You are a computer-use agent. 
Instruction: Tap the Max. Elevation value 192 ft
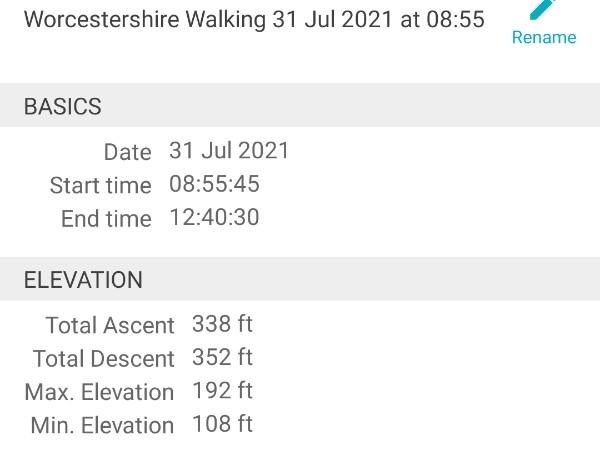click(222, 391)
